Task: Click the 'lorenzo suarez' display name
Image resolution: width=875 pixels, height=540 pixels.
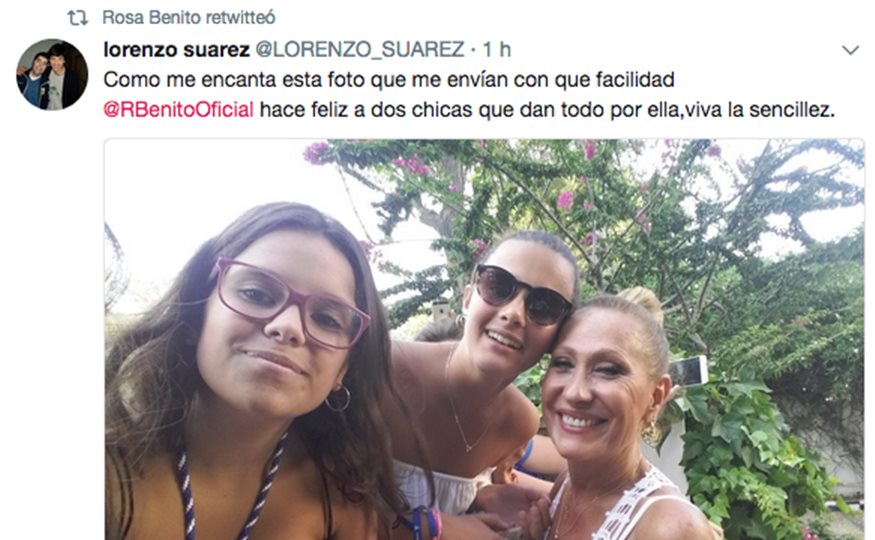Action: tap(176, 50)
